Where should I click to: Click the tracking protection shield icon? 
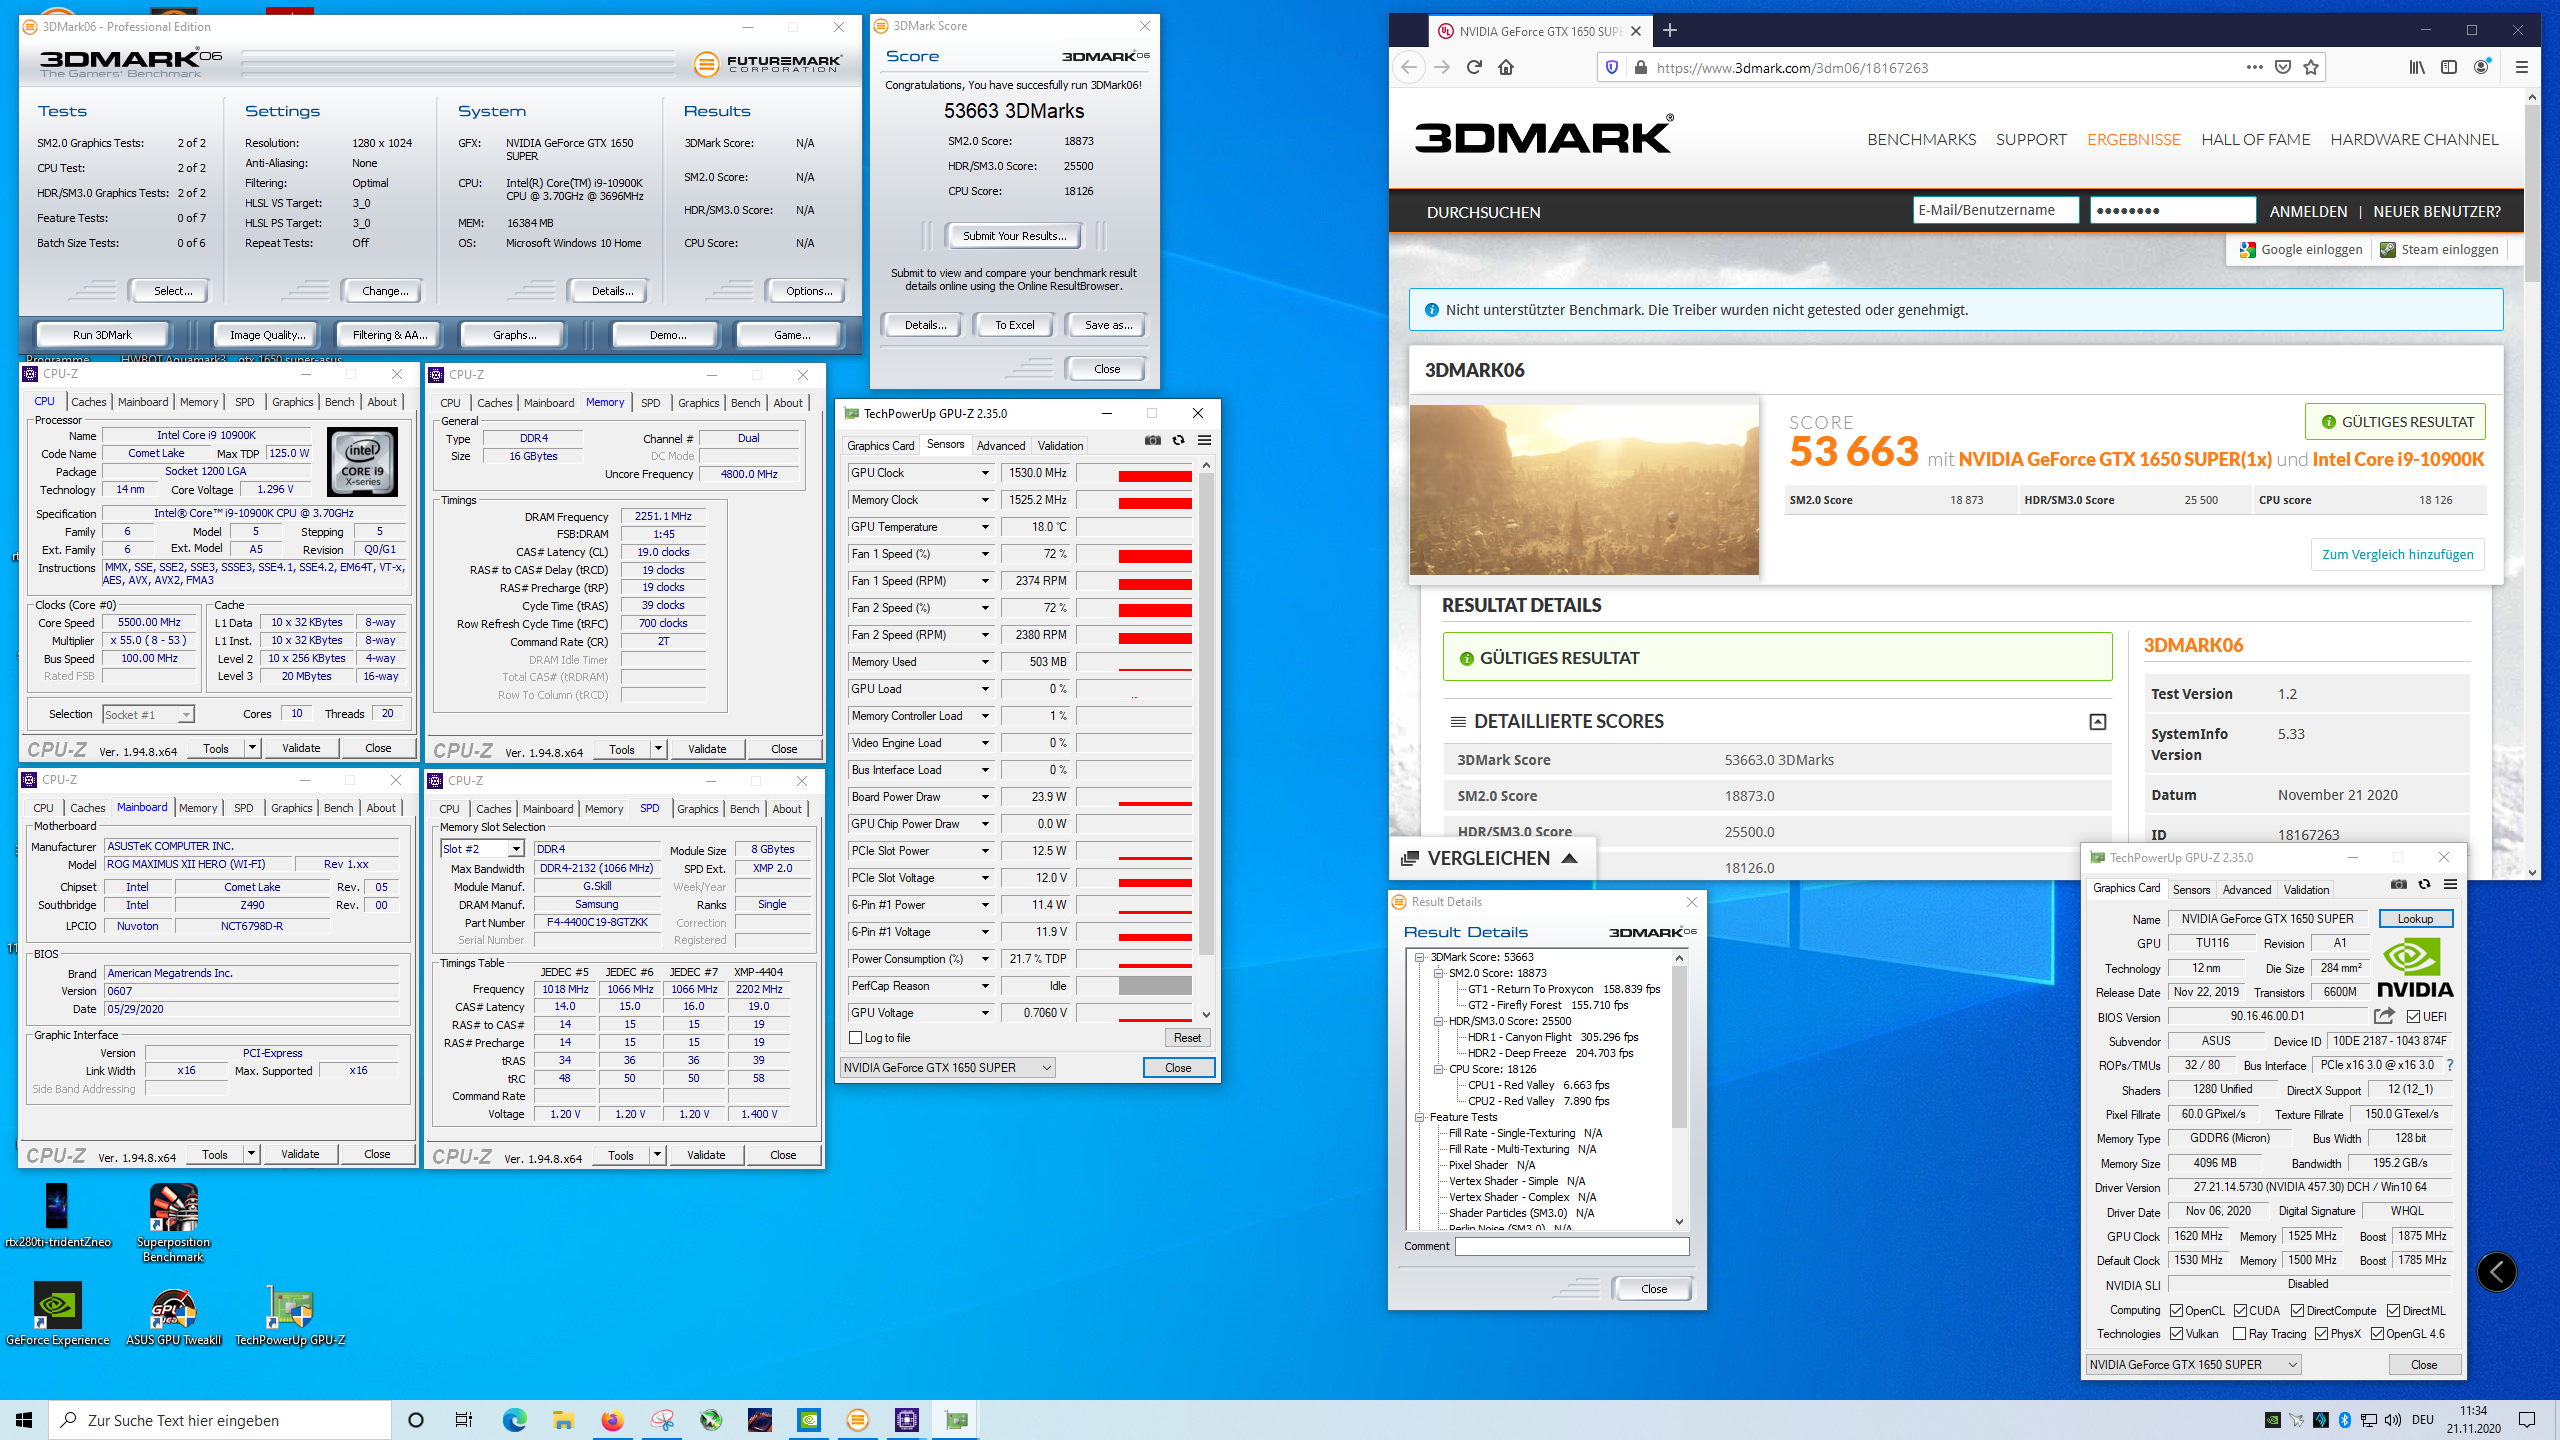coord(1611,67)
